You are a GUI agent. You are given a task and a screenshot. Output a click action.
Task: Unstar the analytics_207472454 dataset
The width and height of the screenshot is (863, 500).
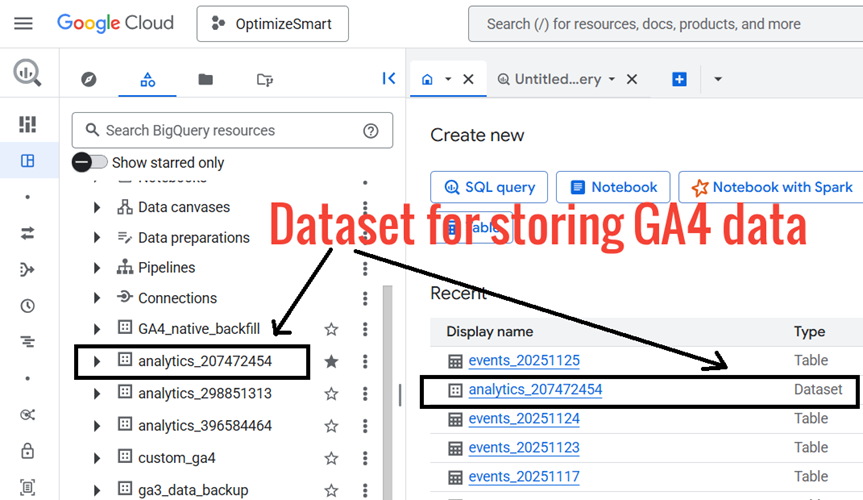(x=331, y=361)
